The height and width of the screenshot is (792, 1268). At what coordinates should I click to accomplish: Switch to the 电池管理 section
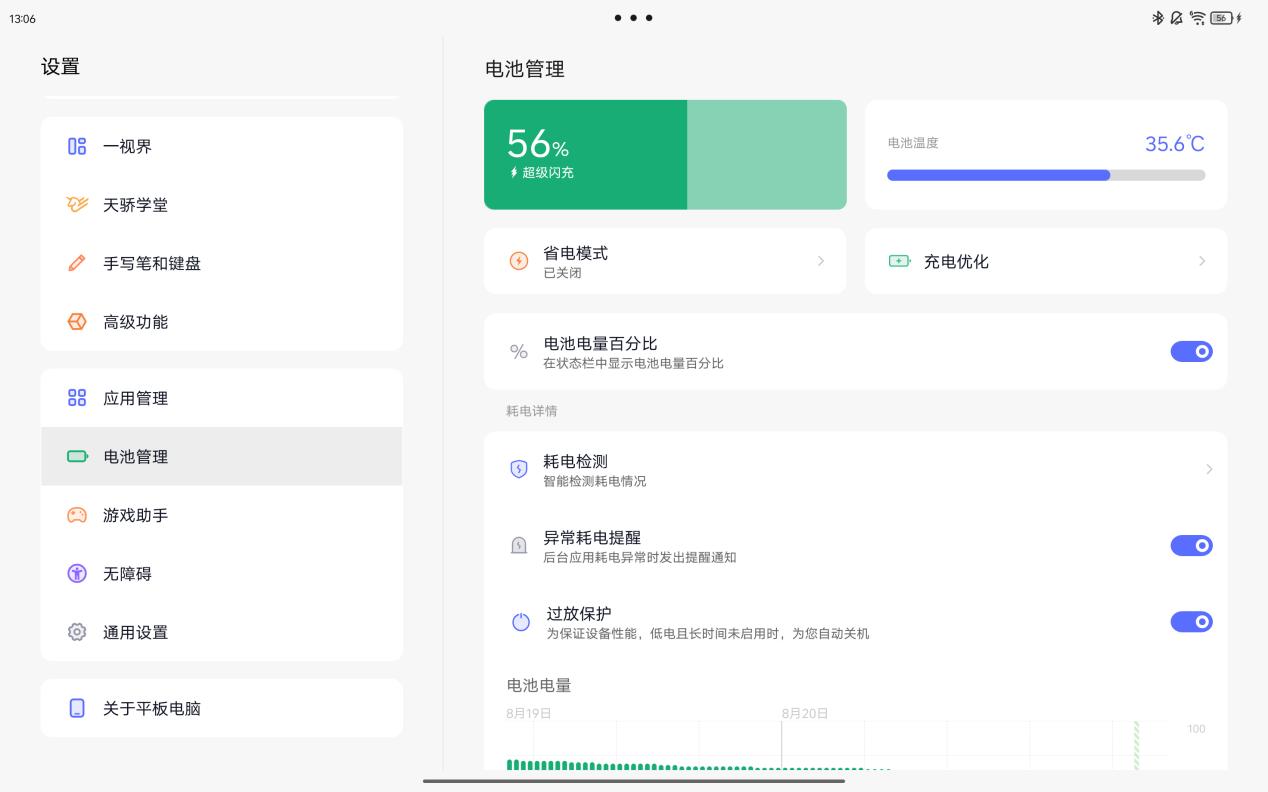[135, 456]
